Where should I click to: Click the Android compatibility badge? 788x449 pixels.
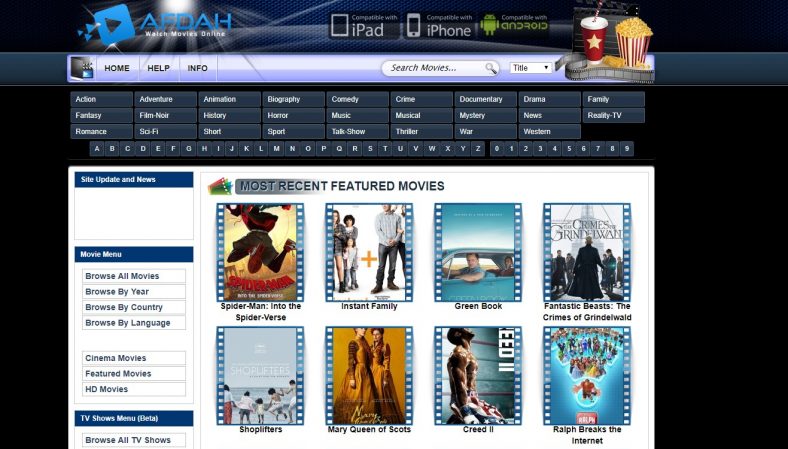(x=514, y=25)
